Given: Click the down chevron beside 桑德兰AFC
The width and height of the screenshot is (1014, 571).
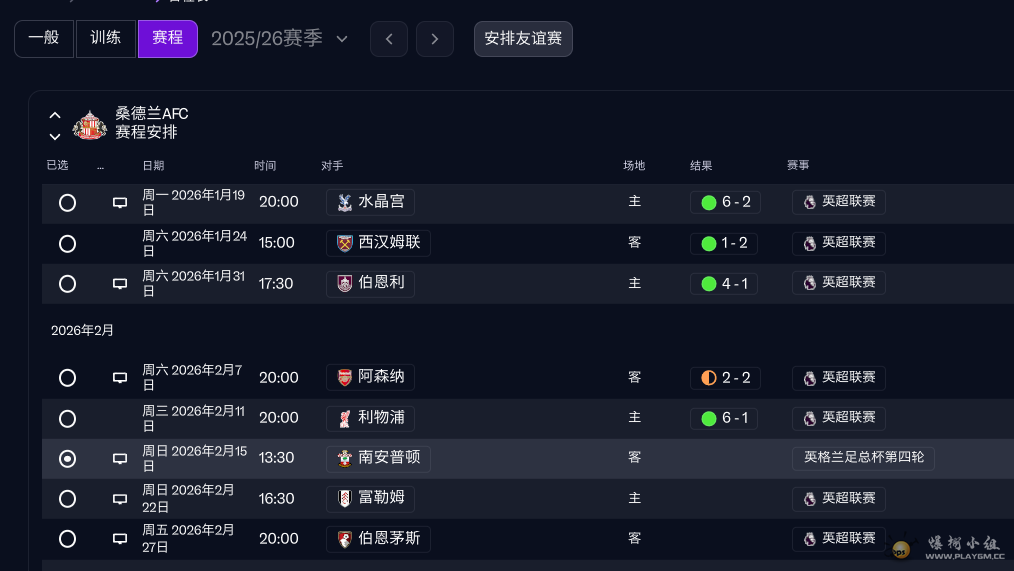Looking at the screenshot, I should click(55, 136).
